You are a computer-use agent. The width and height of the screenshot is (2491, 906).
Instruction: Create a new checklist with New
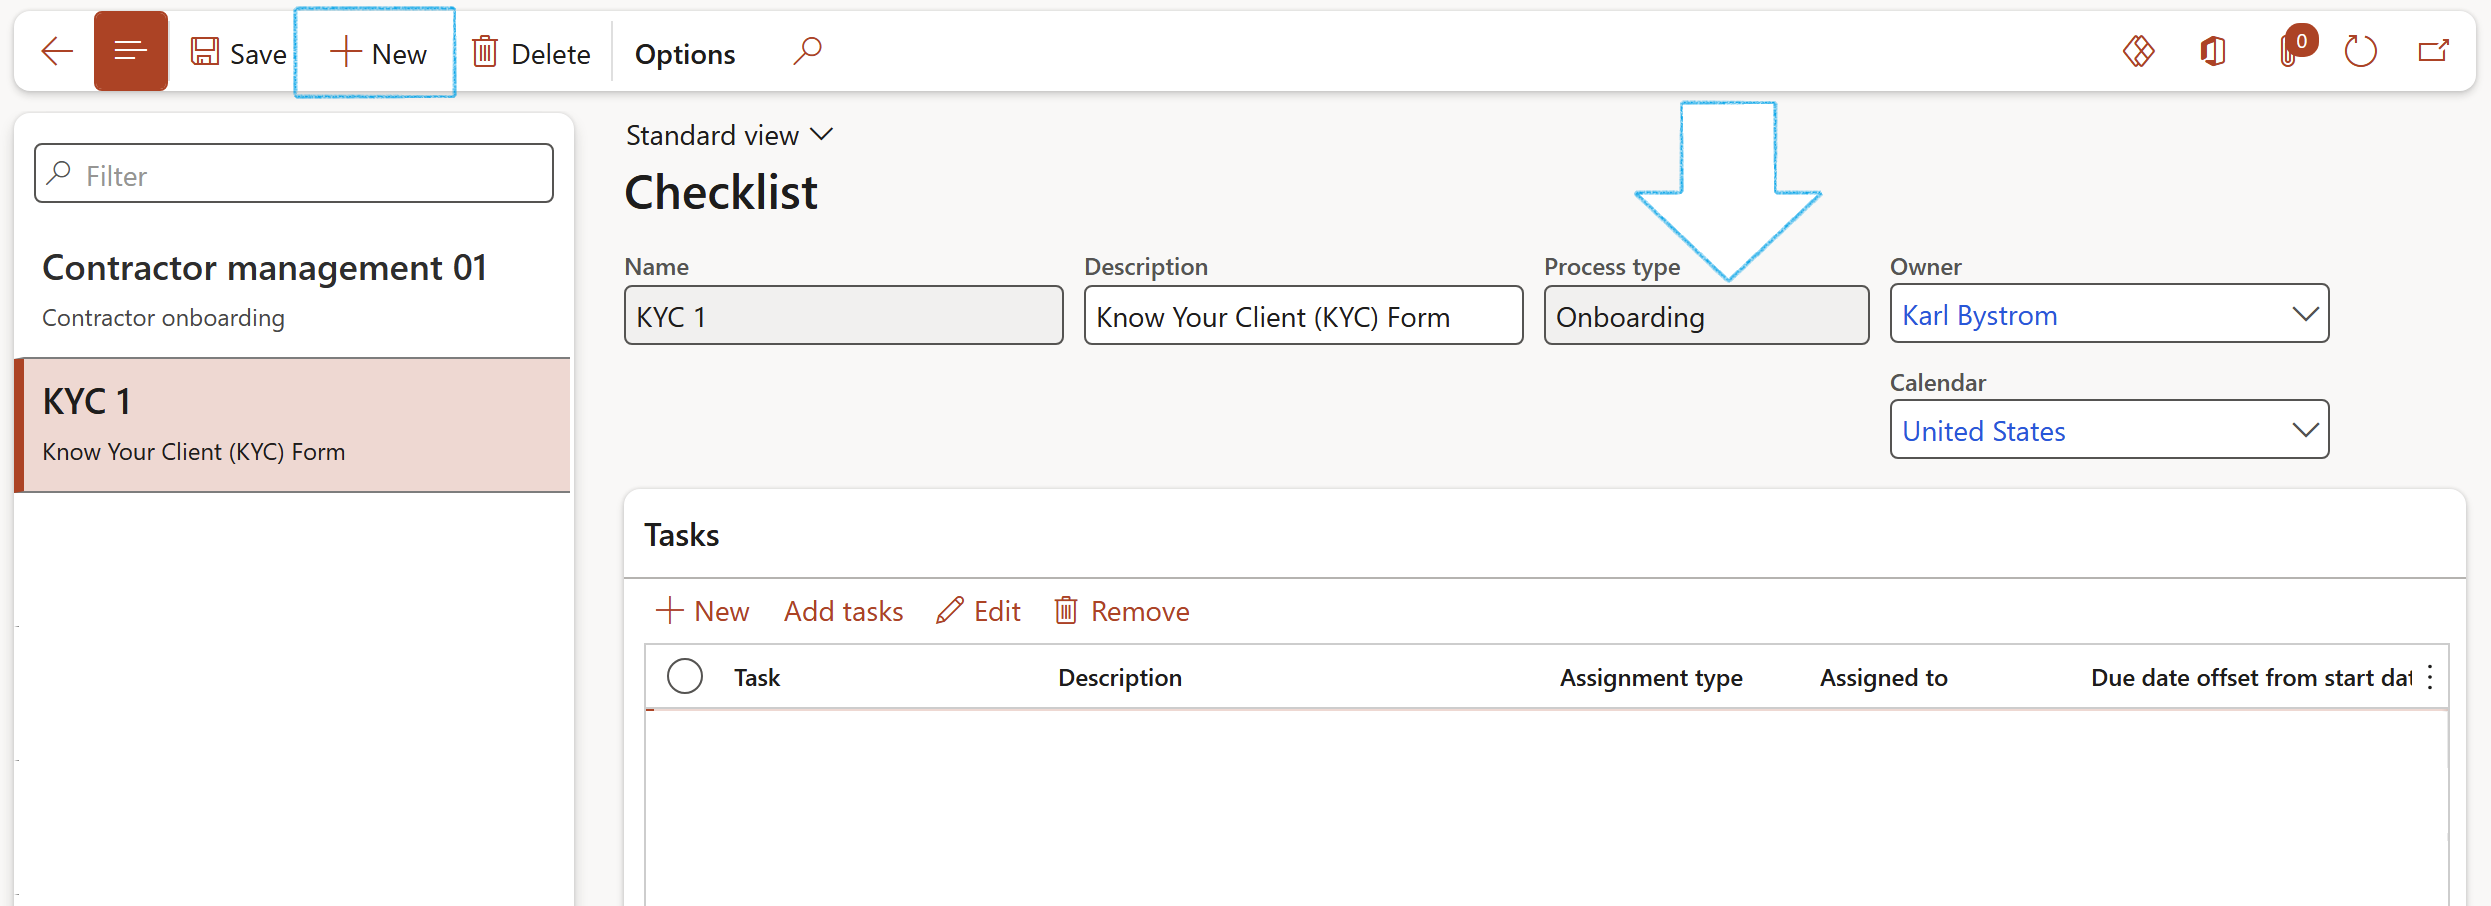click(377, 54)
